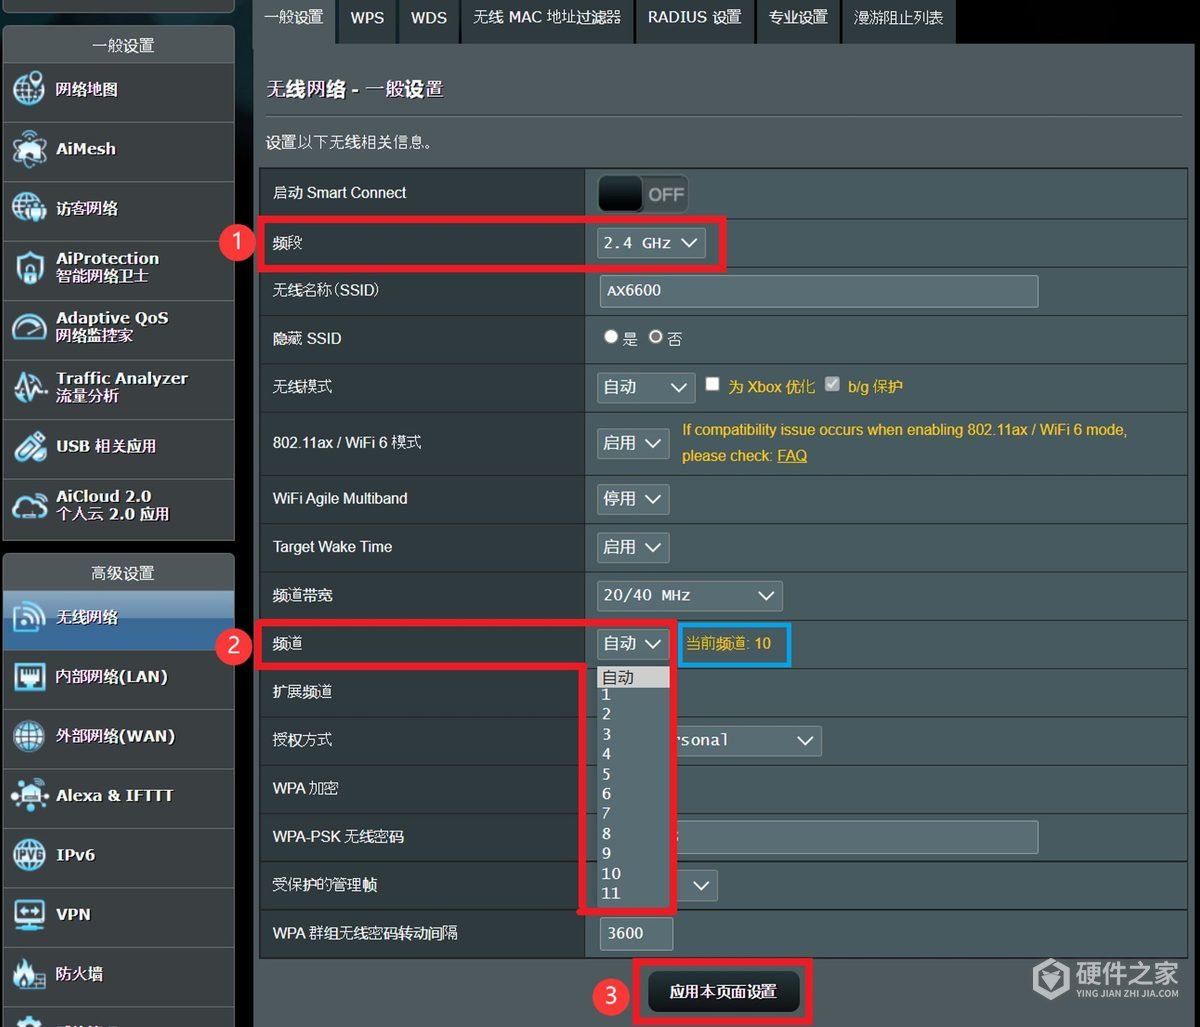Open the Alexa & IFTTT icon
1200x1027 pixels.
point(29,796)
